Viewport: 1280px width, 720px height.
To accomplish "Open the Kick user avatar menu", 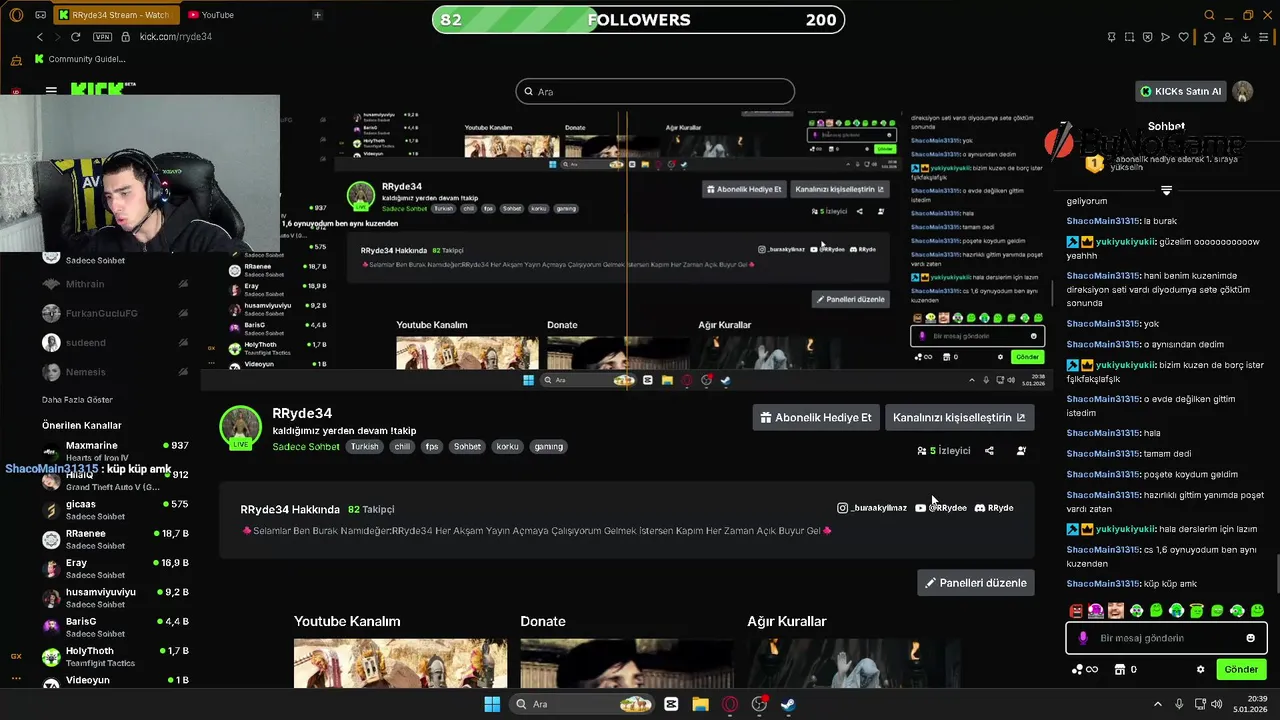I will pos(1242,91).
